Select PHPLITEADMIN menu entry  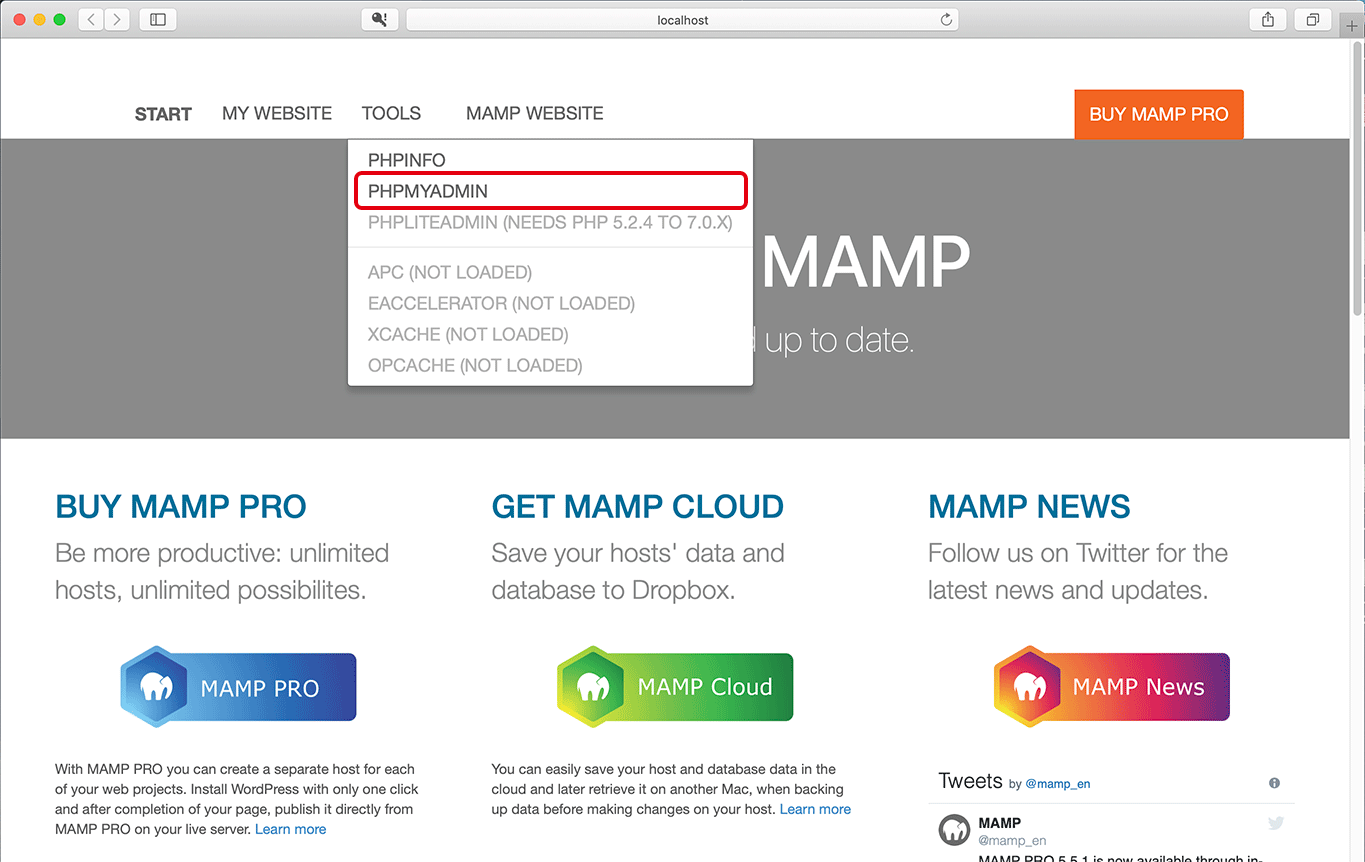(x=550, y=222)
